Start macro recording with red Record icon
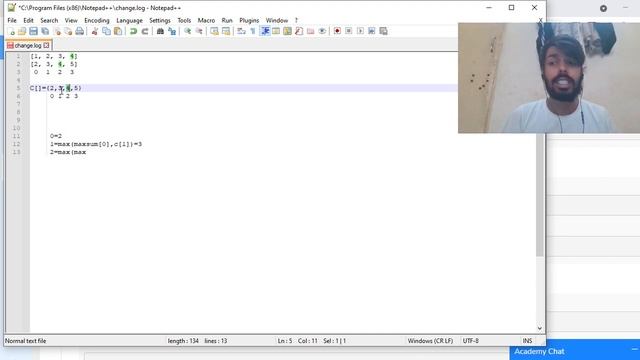Screen dimensions: 640x360 pos(337,31)
